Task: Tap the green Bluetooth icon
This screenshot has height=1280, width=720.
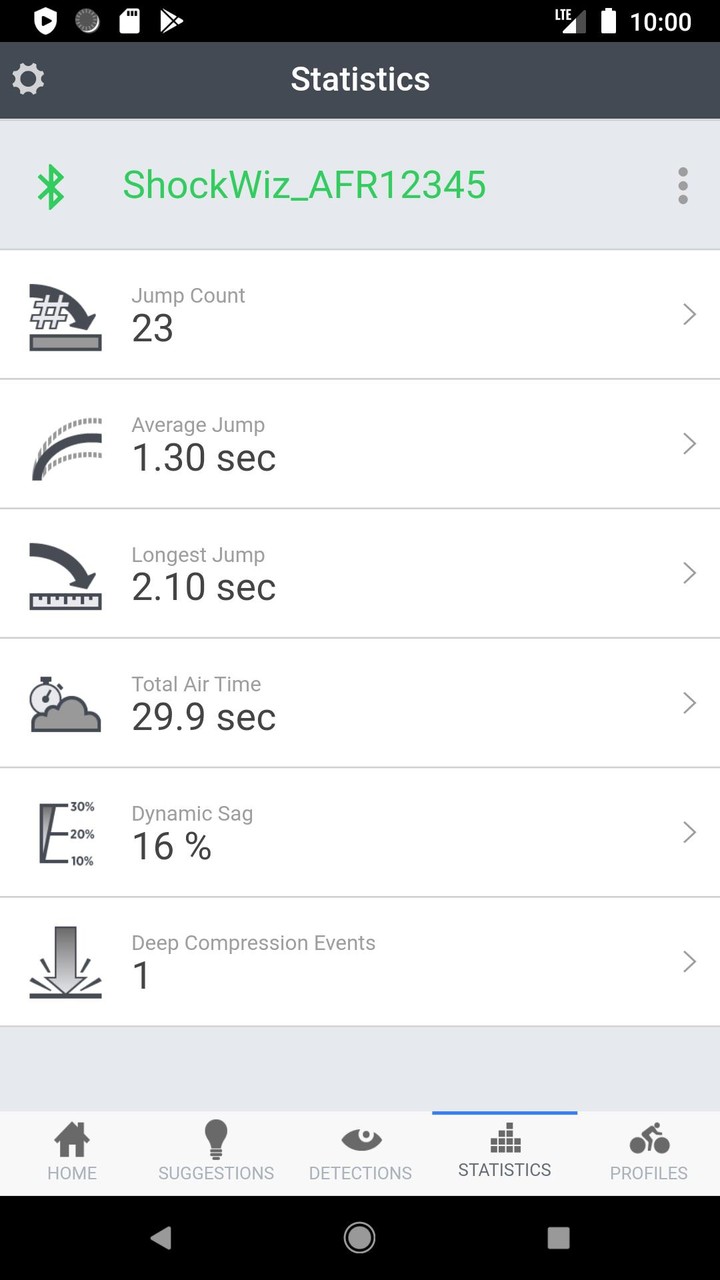Action: pyautogui.click(x=51, y=186)
